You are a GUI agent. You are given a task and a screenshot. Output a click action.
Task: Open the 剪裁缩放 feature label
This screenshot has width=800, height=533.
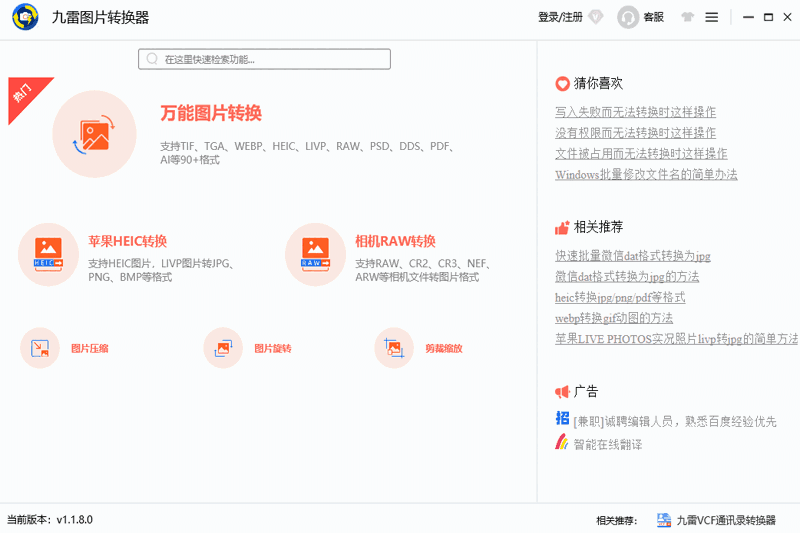click(x=444, y=348)
